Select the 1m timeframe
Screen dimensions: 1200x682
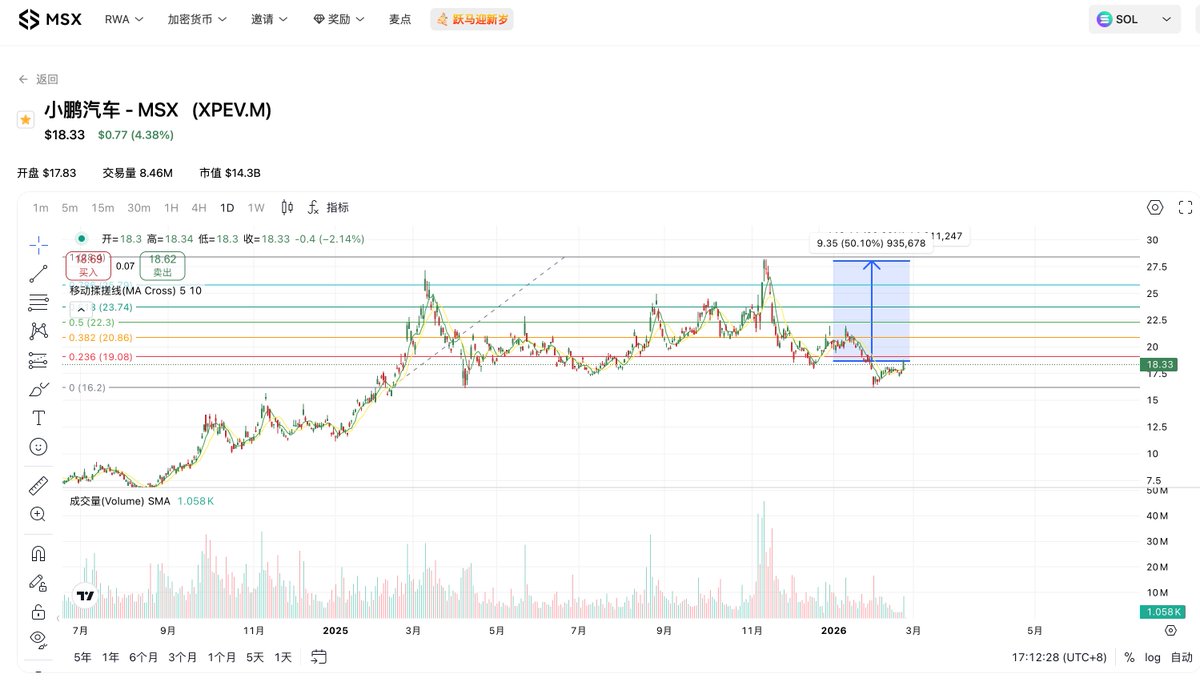click(40, 207)
